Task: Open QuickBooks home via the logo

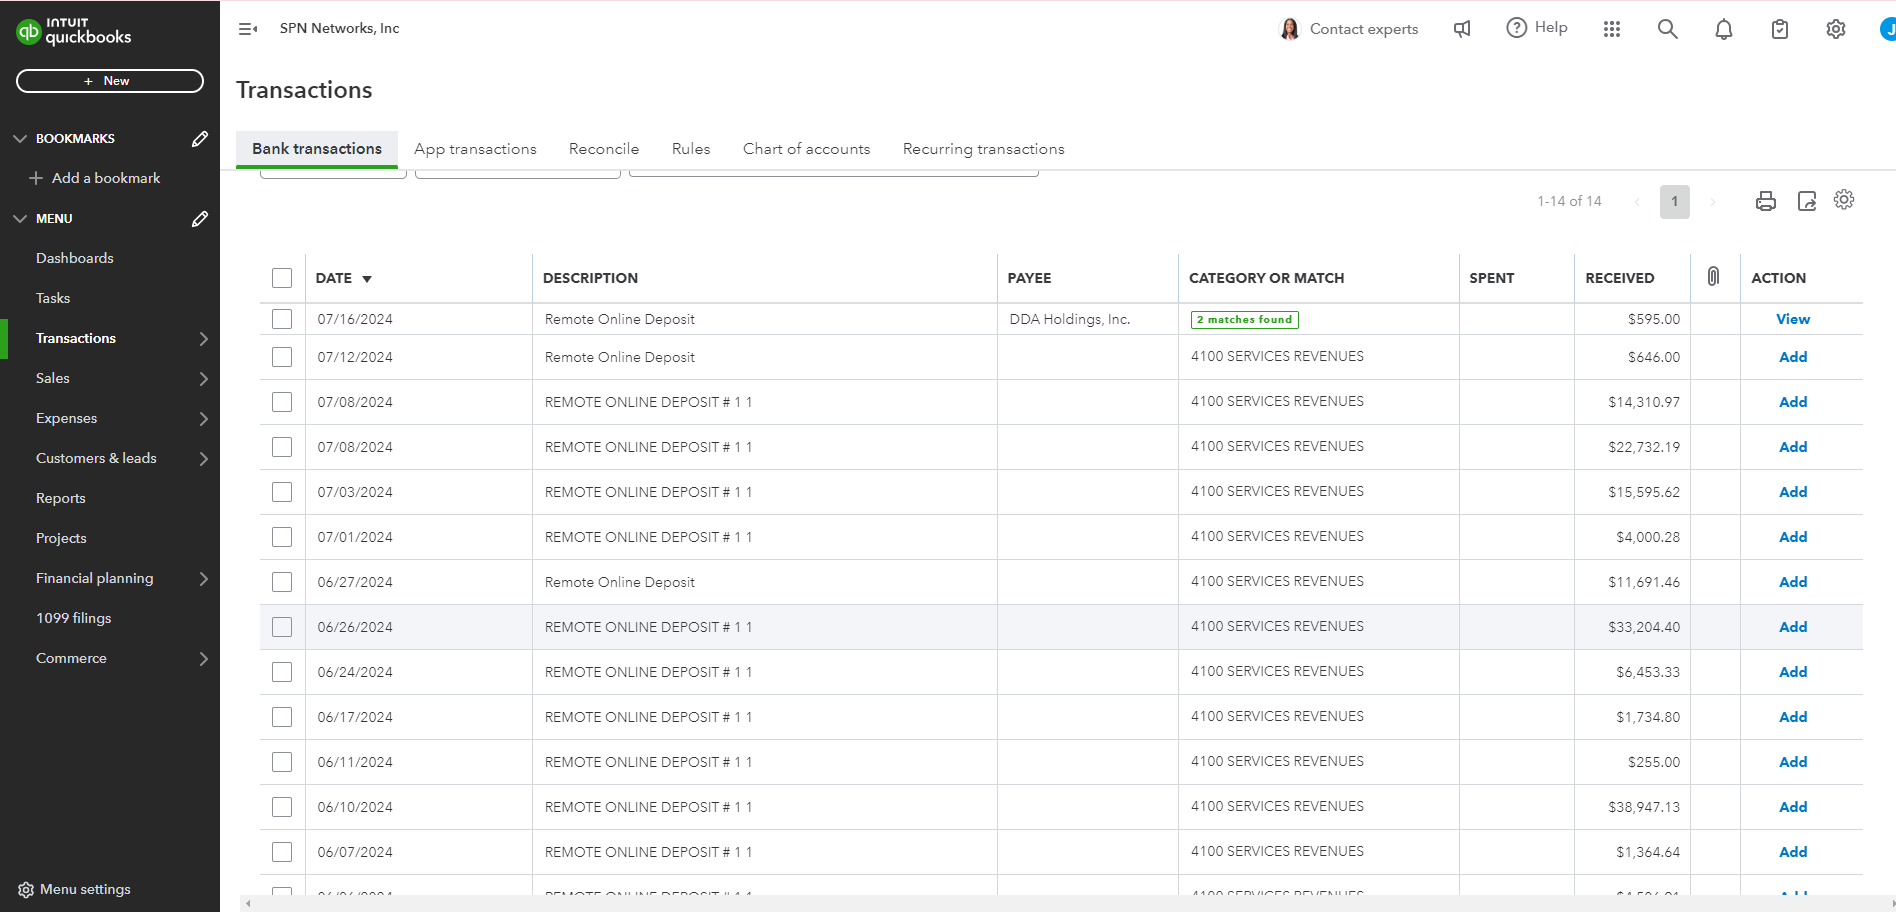Action: (74, 31)
